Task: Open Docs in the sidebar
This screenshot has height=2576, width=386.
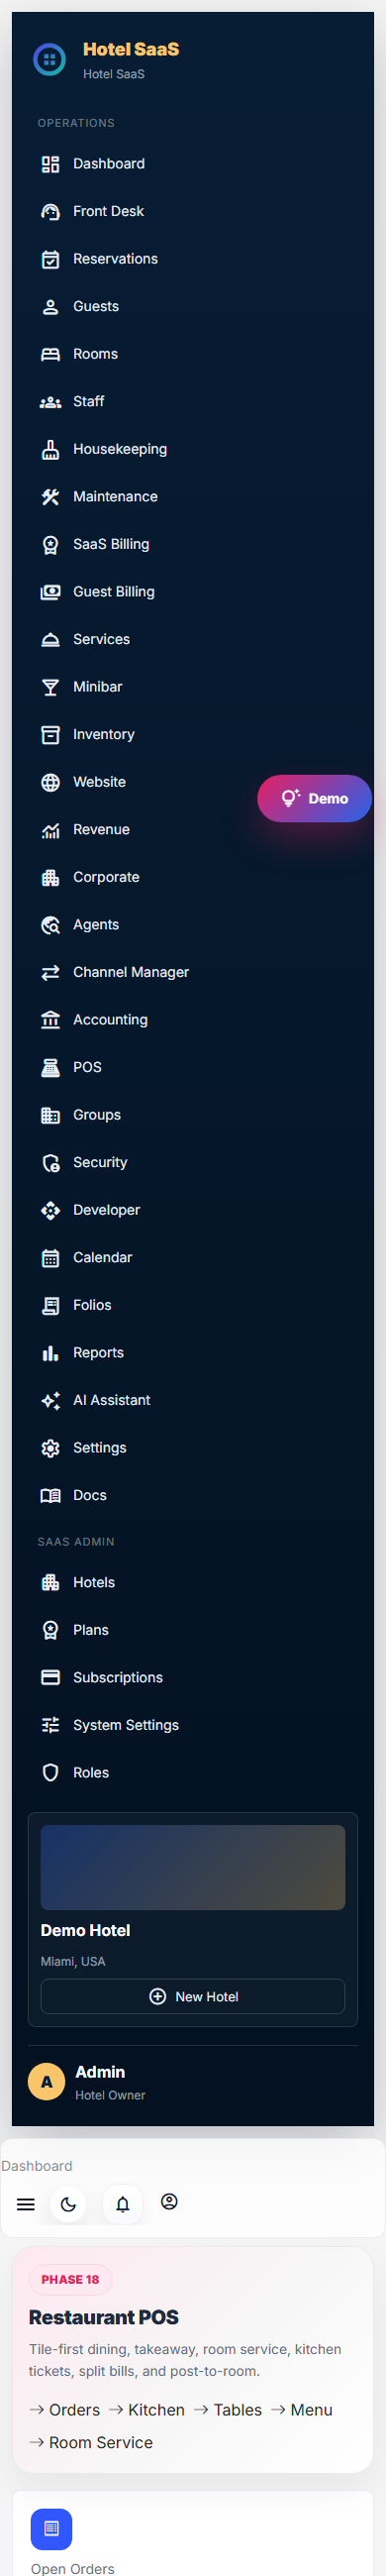Action: [193, 1495]
